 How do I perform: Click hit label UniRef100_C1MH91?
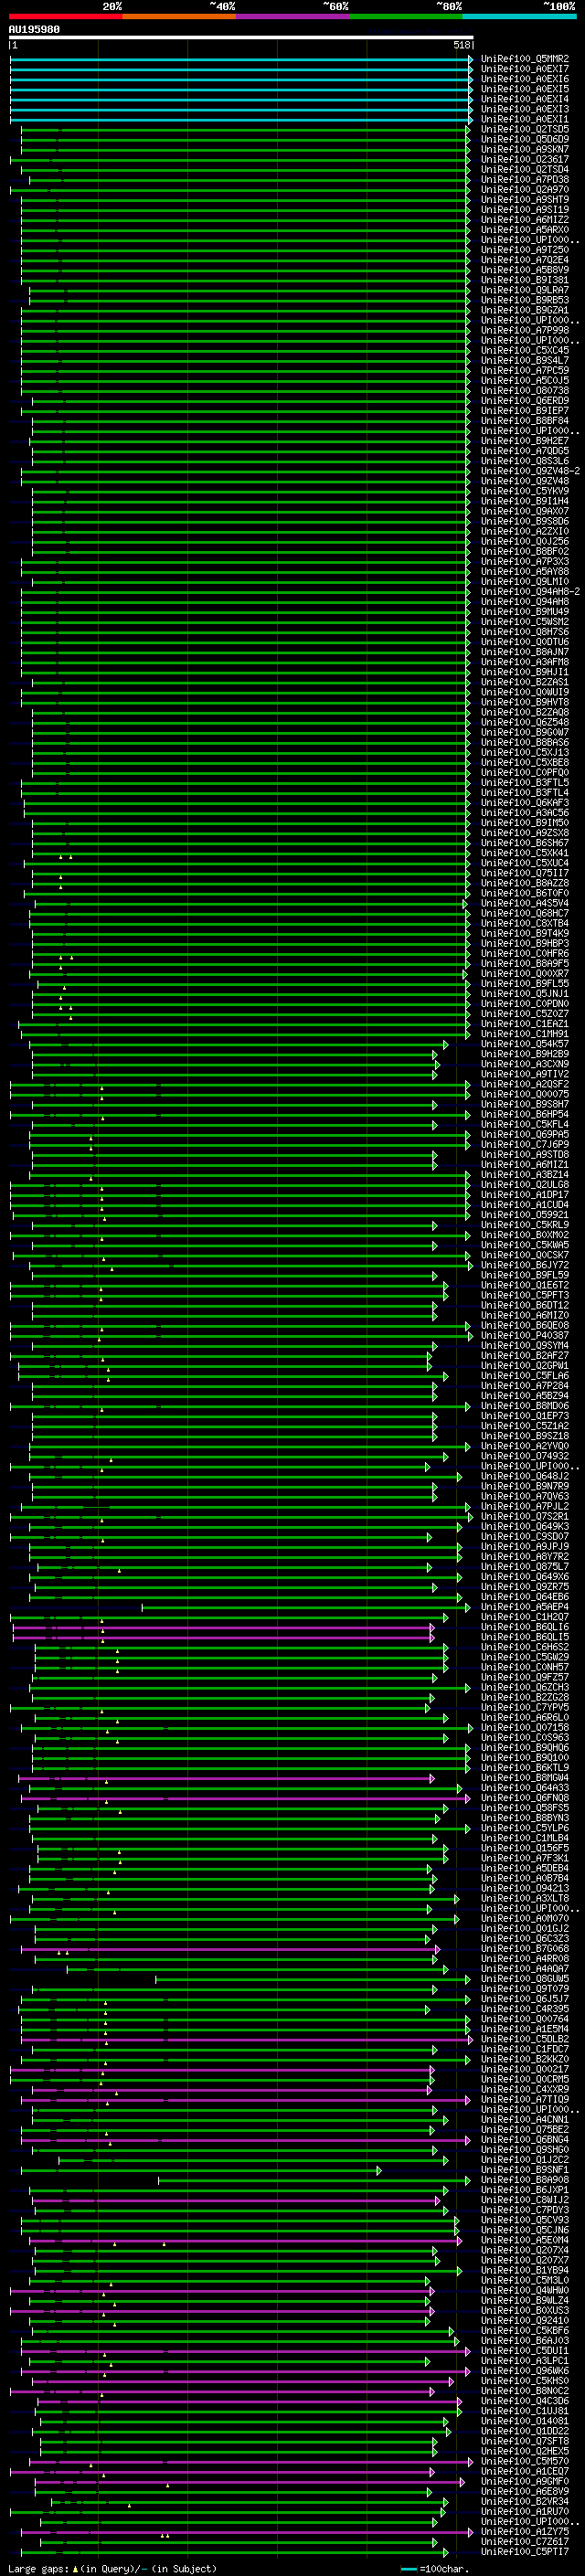click(x=525, y=1034)
